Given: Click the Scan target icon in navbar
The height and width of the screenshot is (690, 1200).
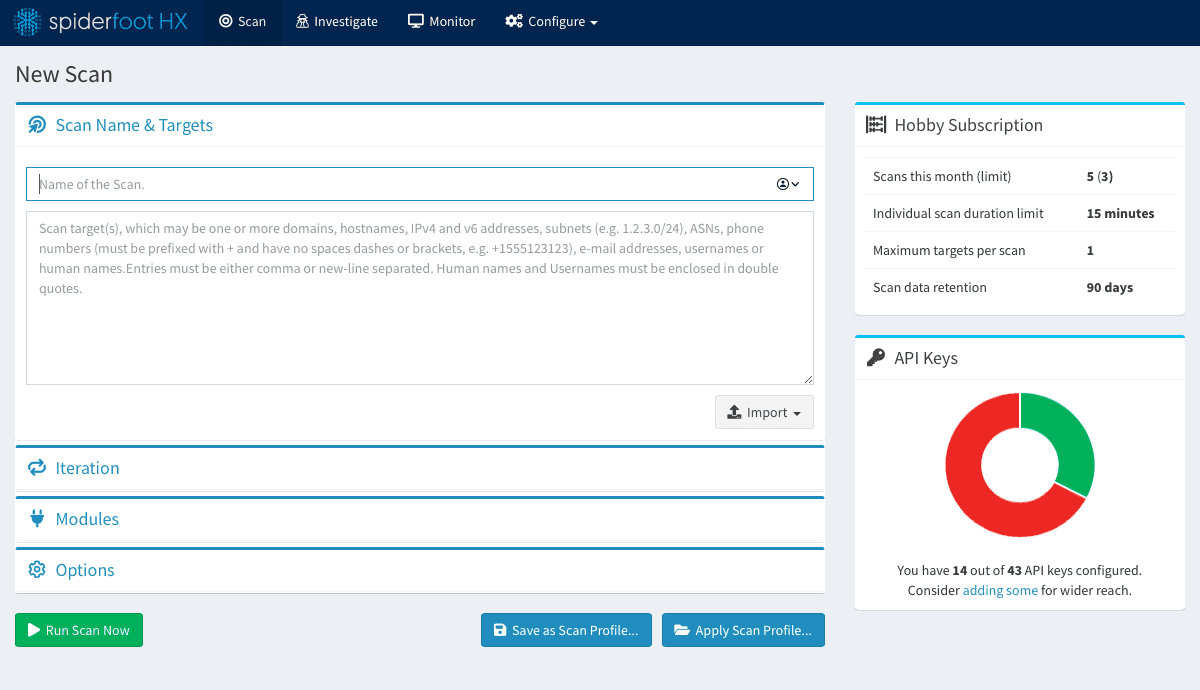Looking at the screenshot, I should pyautogui.click(x=225, y=21).
